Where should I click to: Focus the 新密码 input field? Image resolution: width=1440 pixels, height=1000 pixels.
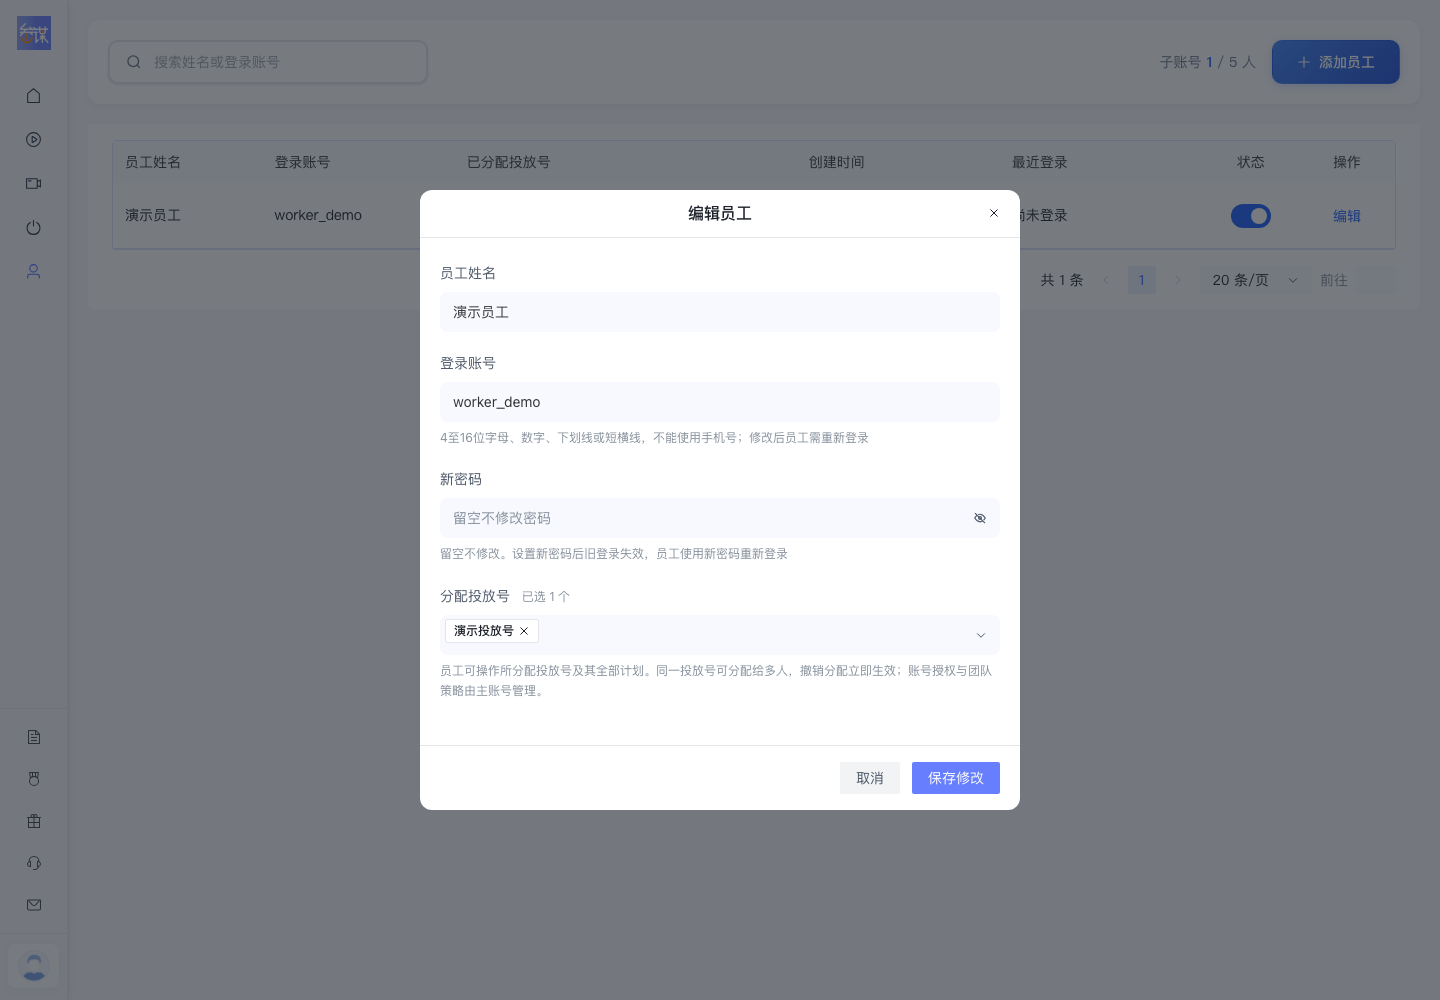pyautogui.click(x=720, y=518)
